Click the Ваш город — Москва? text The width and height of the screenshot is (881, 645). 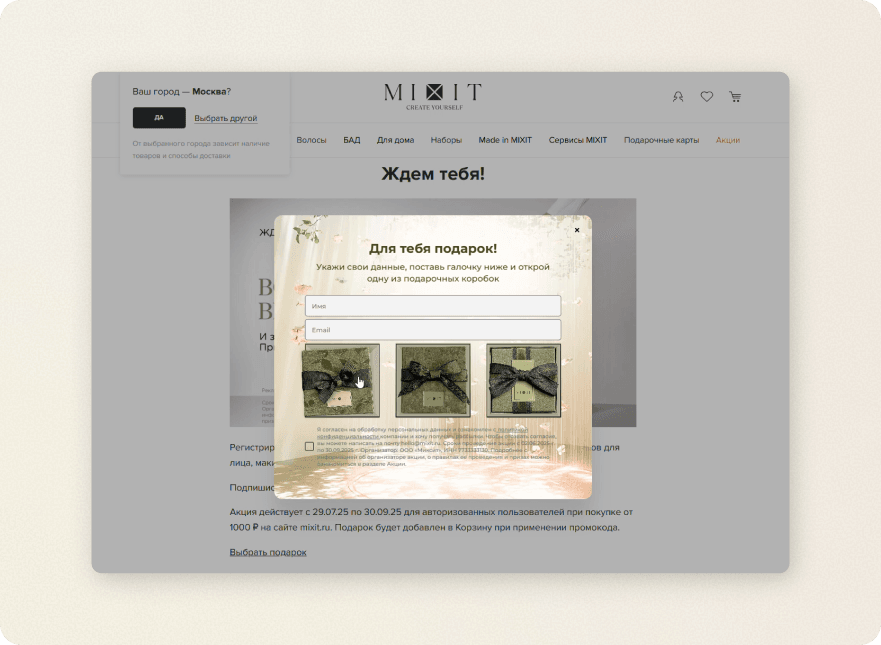[181, 92]
